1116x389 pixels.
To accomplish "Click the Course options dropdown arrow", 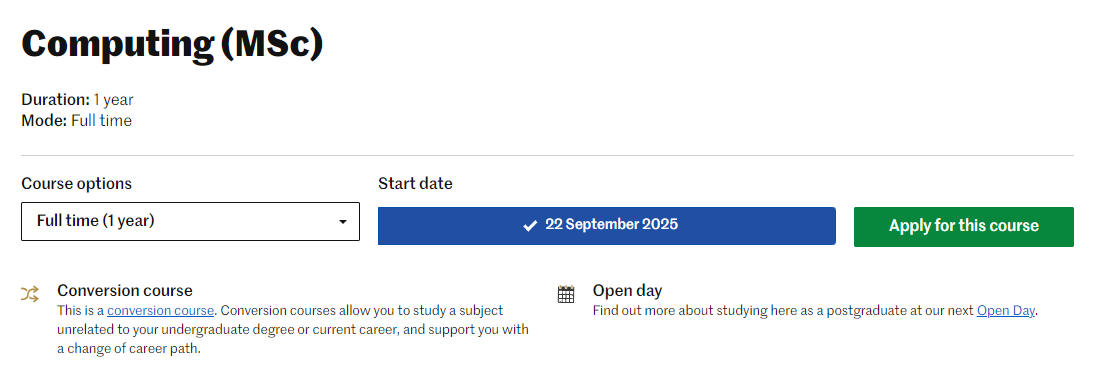I will click(x=343, y=222).
